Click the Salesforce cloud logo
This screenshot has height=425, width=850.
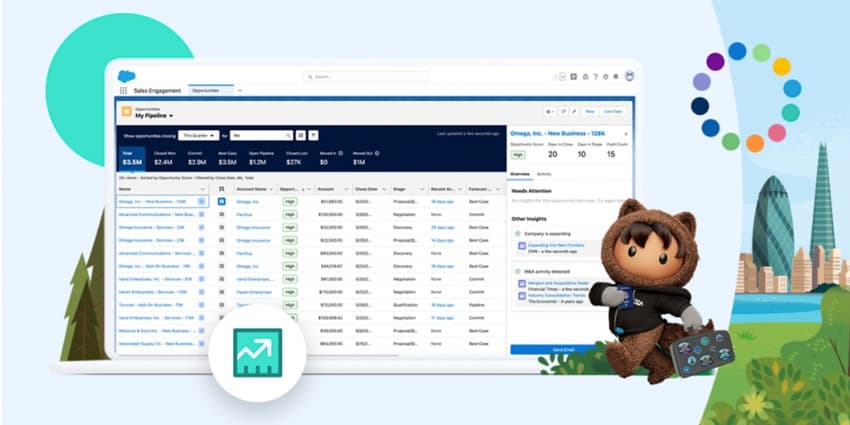(126, 76)
